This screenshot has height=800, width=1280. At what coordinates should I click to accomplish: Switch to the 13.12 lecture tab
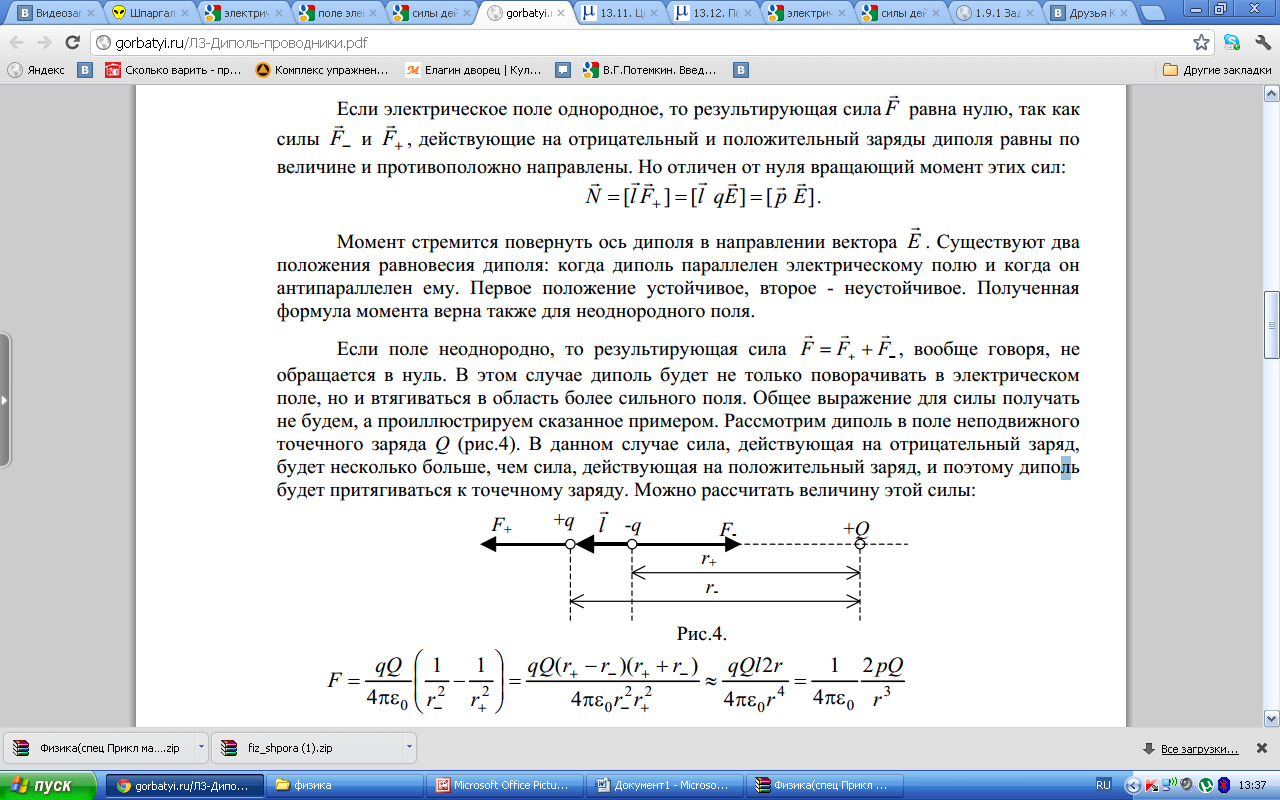pos(716,14)
